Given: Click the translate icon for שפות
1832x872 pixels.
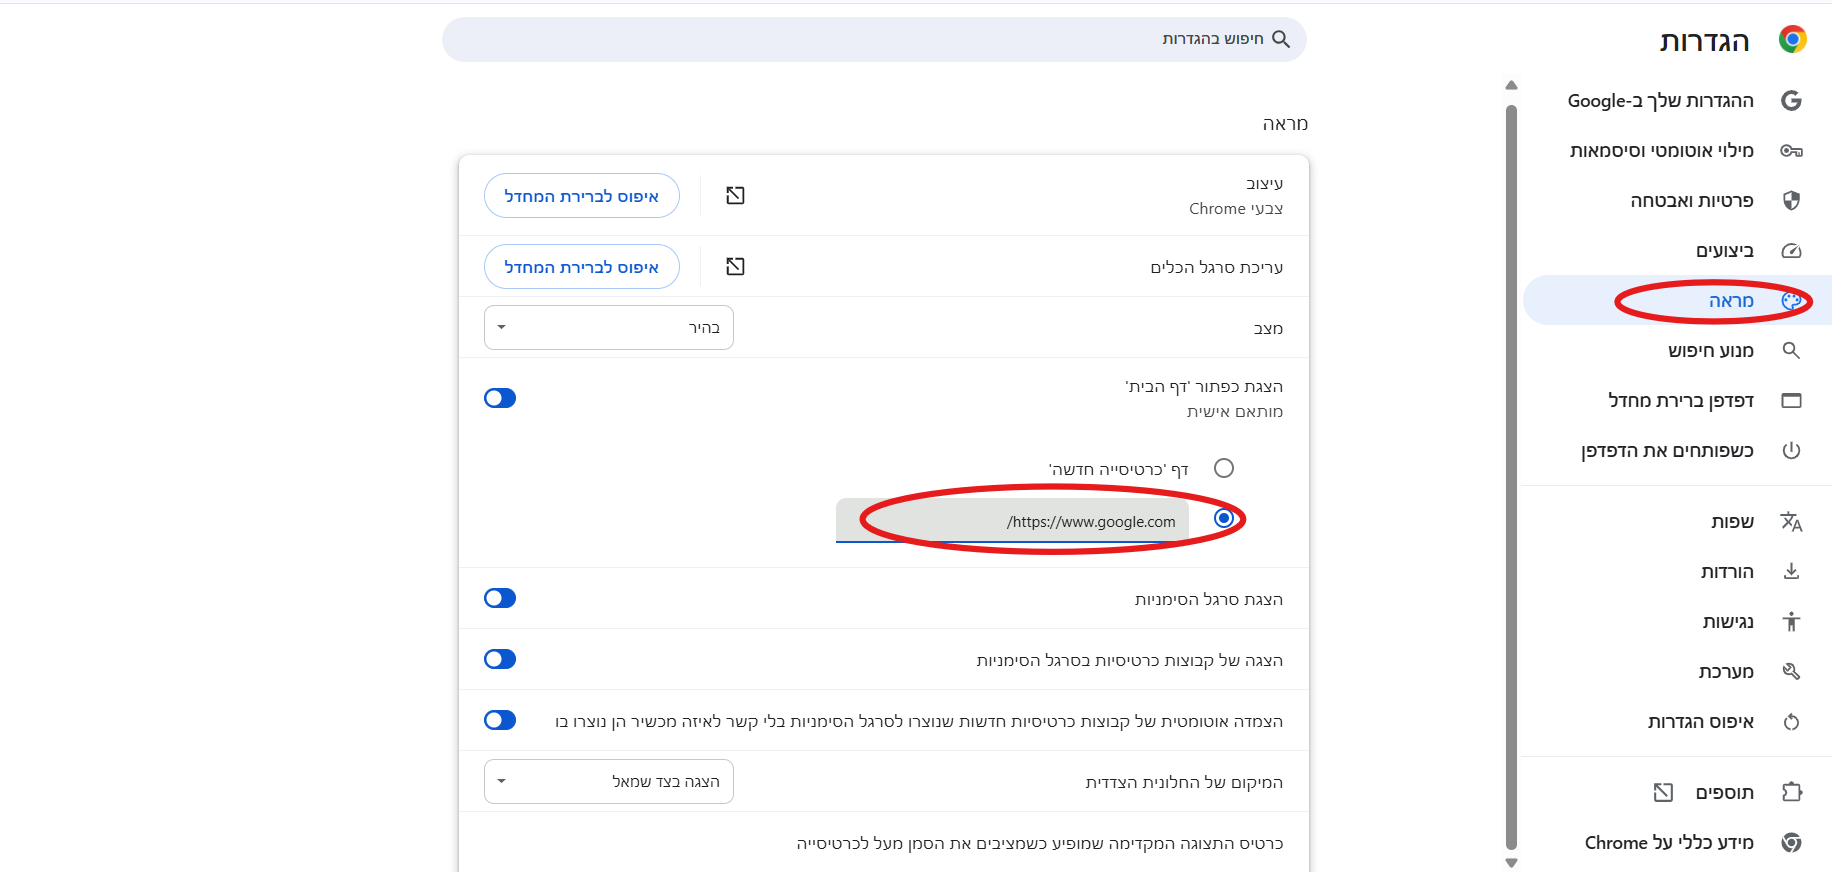Looking at the screenshot, I should 1791,522.
